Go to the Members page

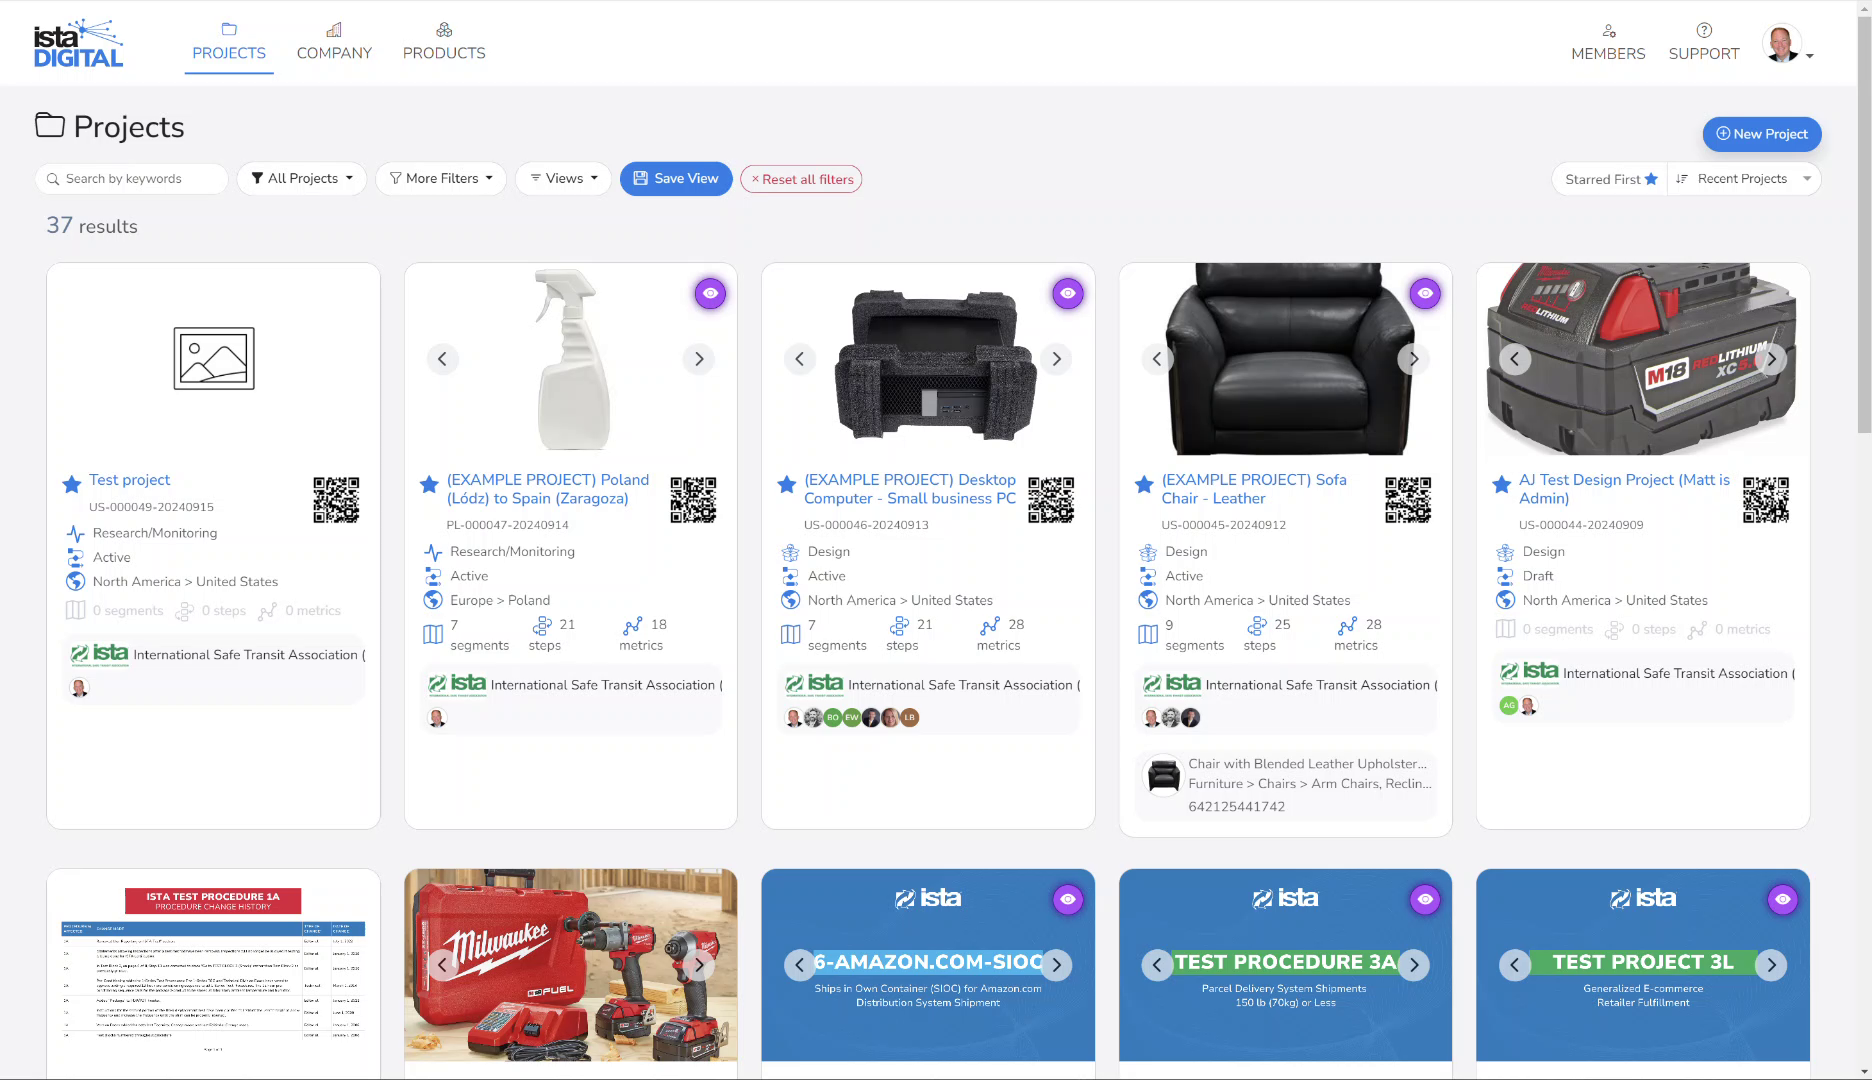1608,43
